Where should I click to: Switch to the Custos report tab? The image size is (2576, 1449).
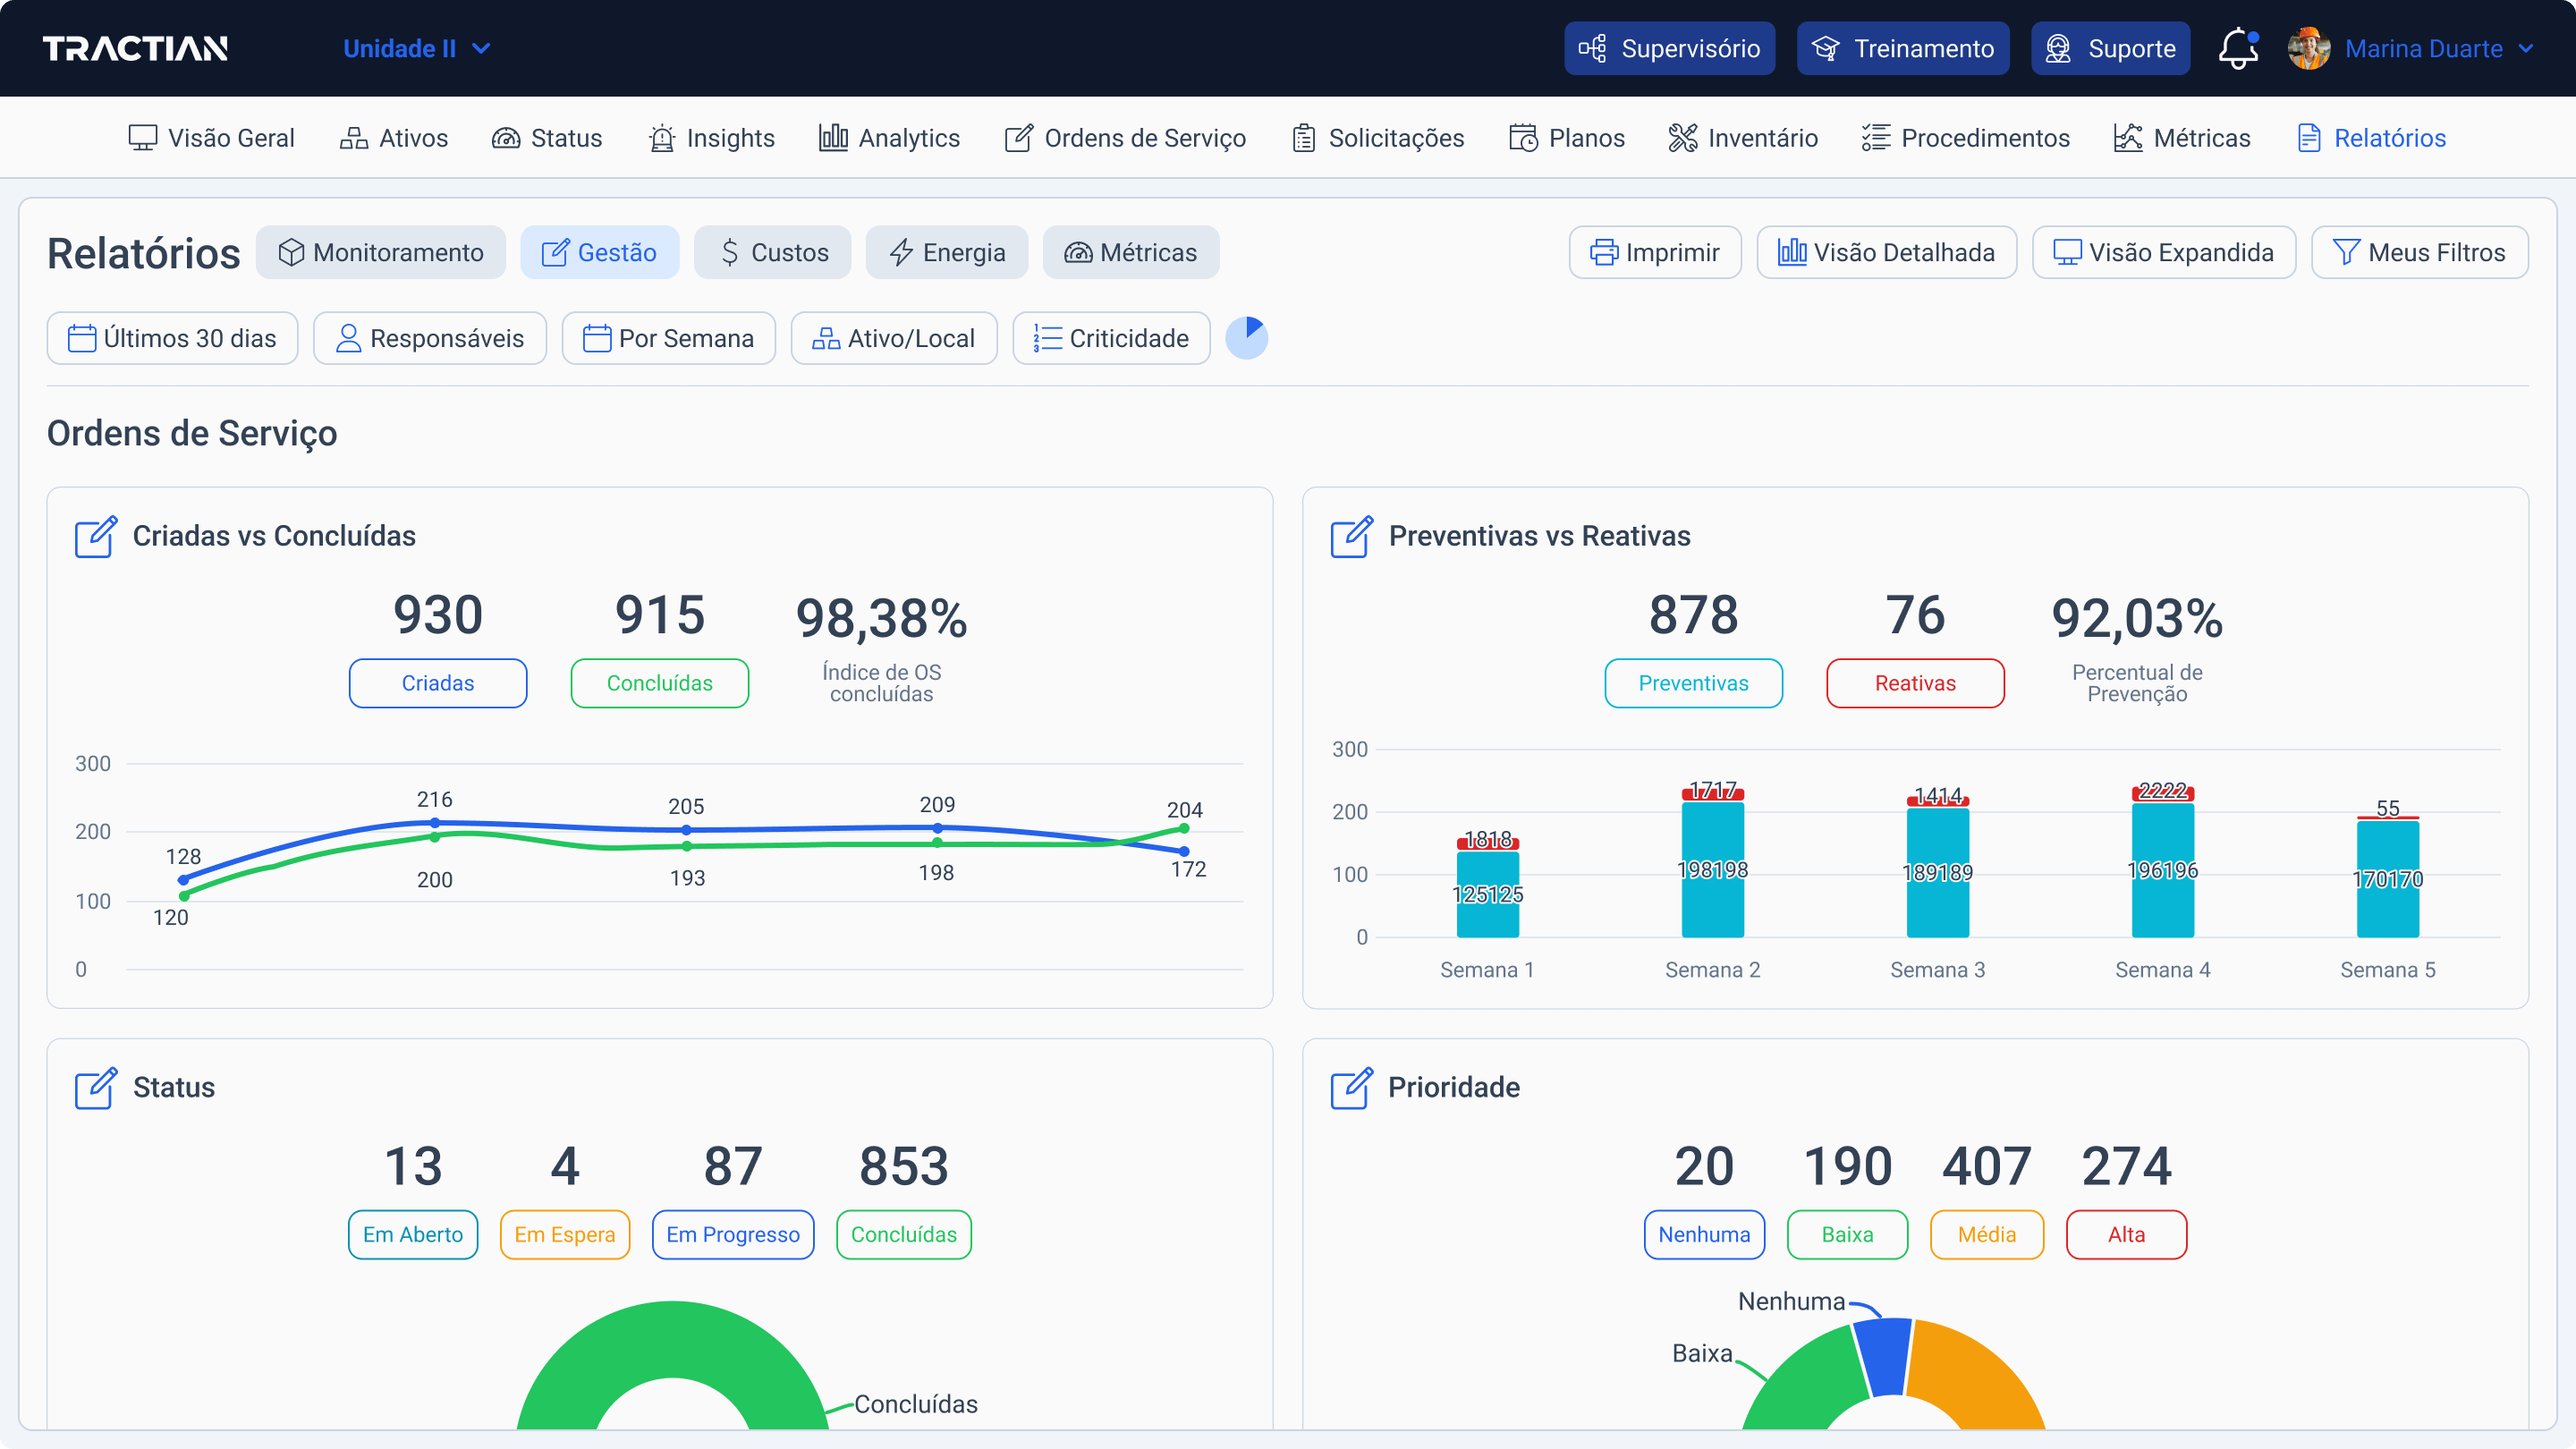tap(772, 252)
